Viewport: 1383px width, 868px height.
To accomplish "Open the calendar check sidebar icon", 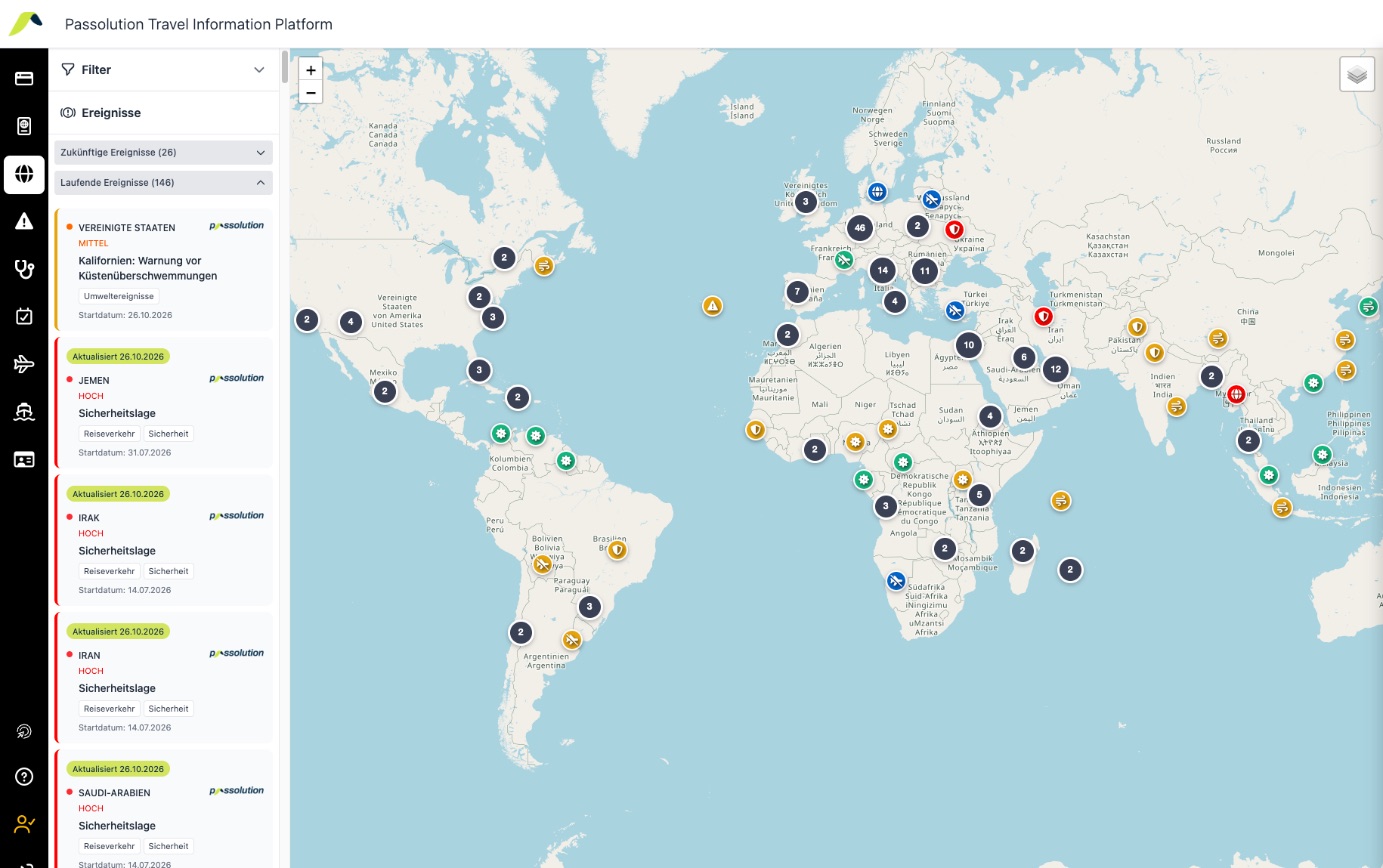I will coord(24,316).
